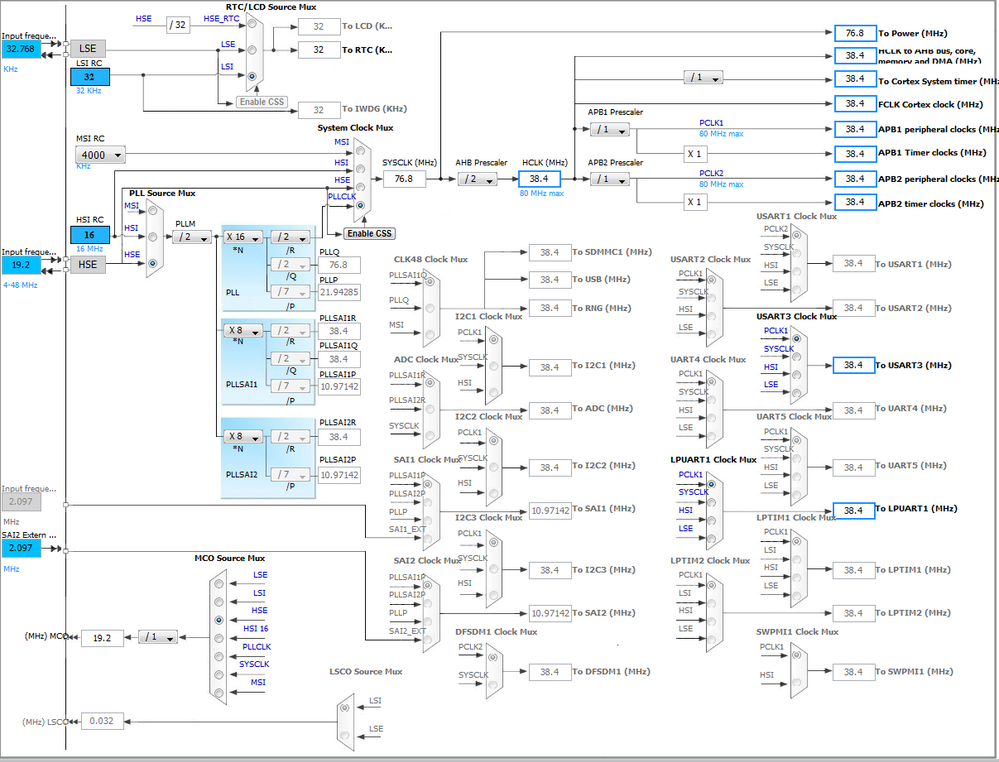The height and width of the screenshot is (762, 999).
Task: Open the PLL X 16 multiplier dropdown
Action: point(242,237)
